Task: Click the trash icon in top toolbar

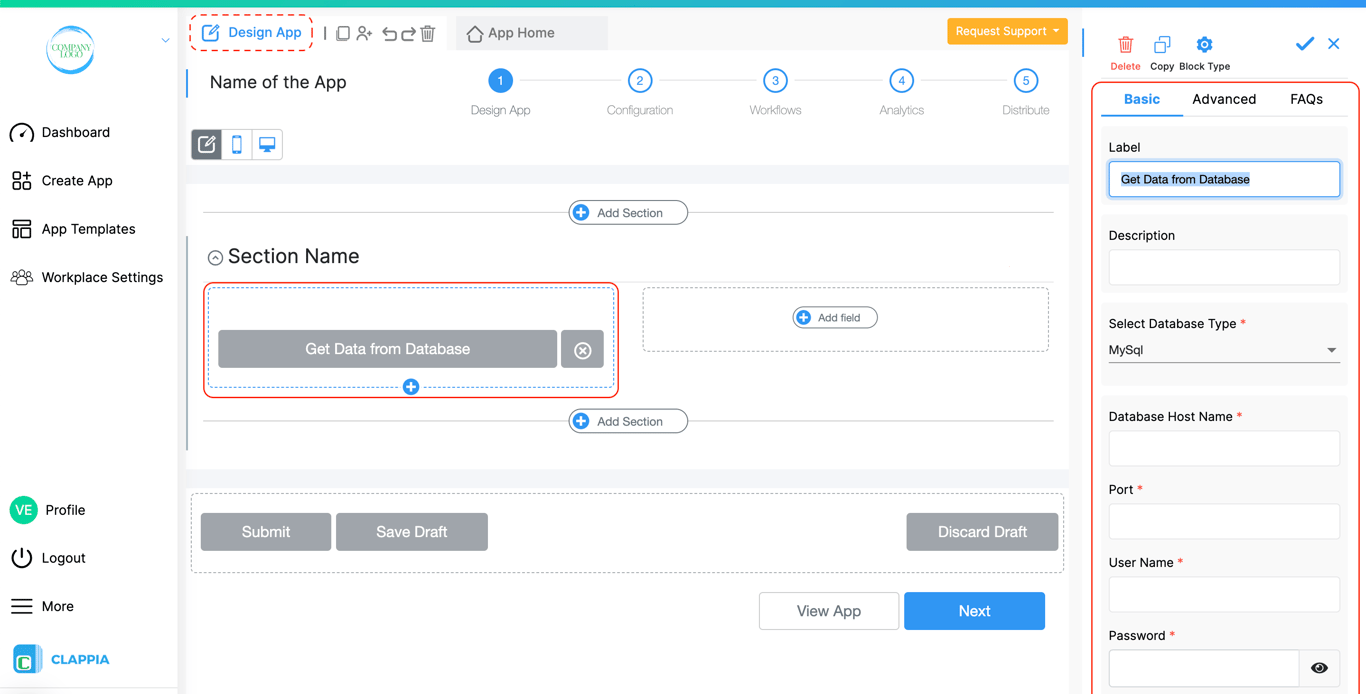Action: [x=428, y=34]
